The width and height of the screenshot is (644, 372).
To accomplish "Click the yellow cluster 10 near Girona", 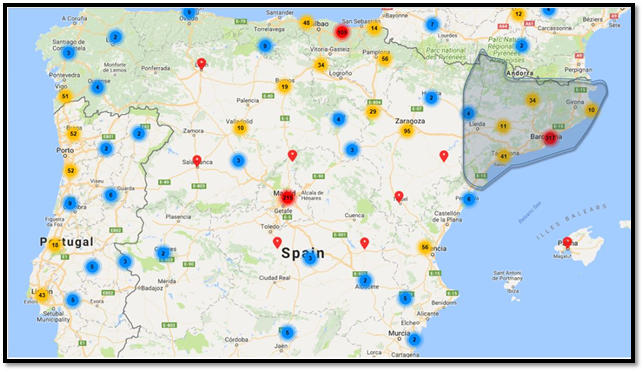I will (x=591, y=110).
